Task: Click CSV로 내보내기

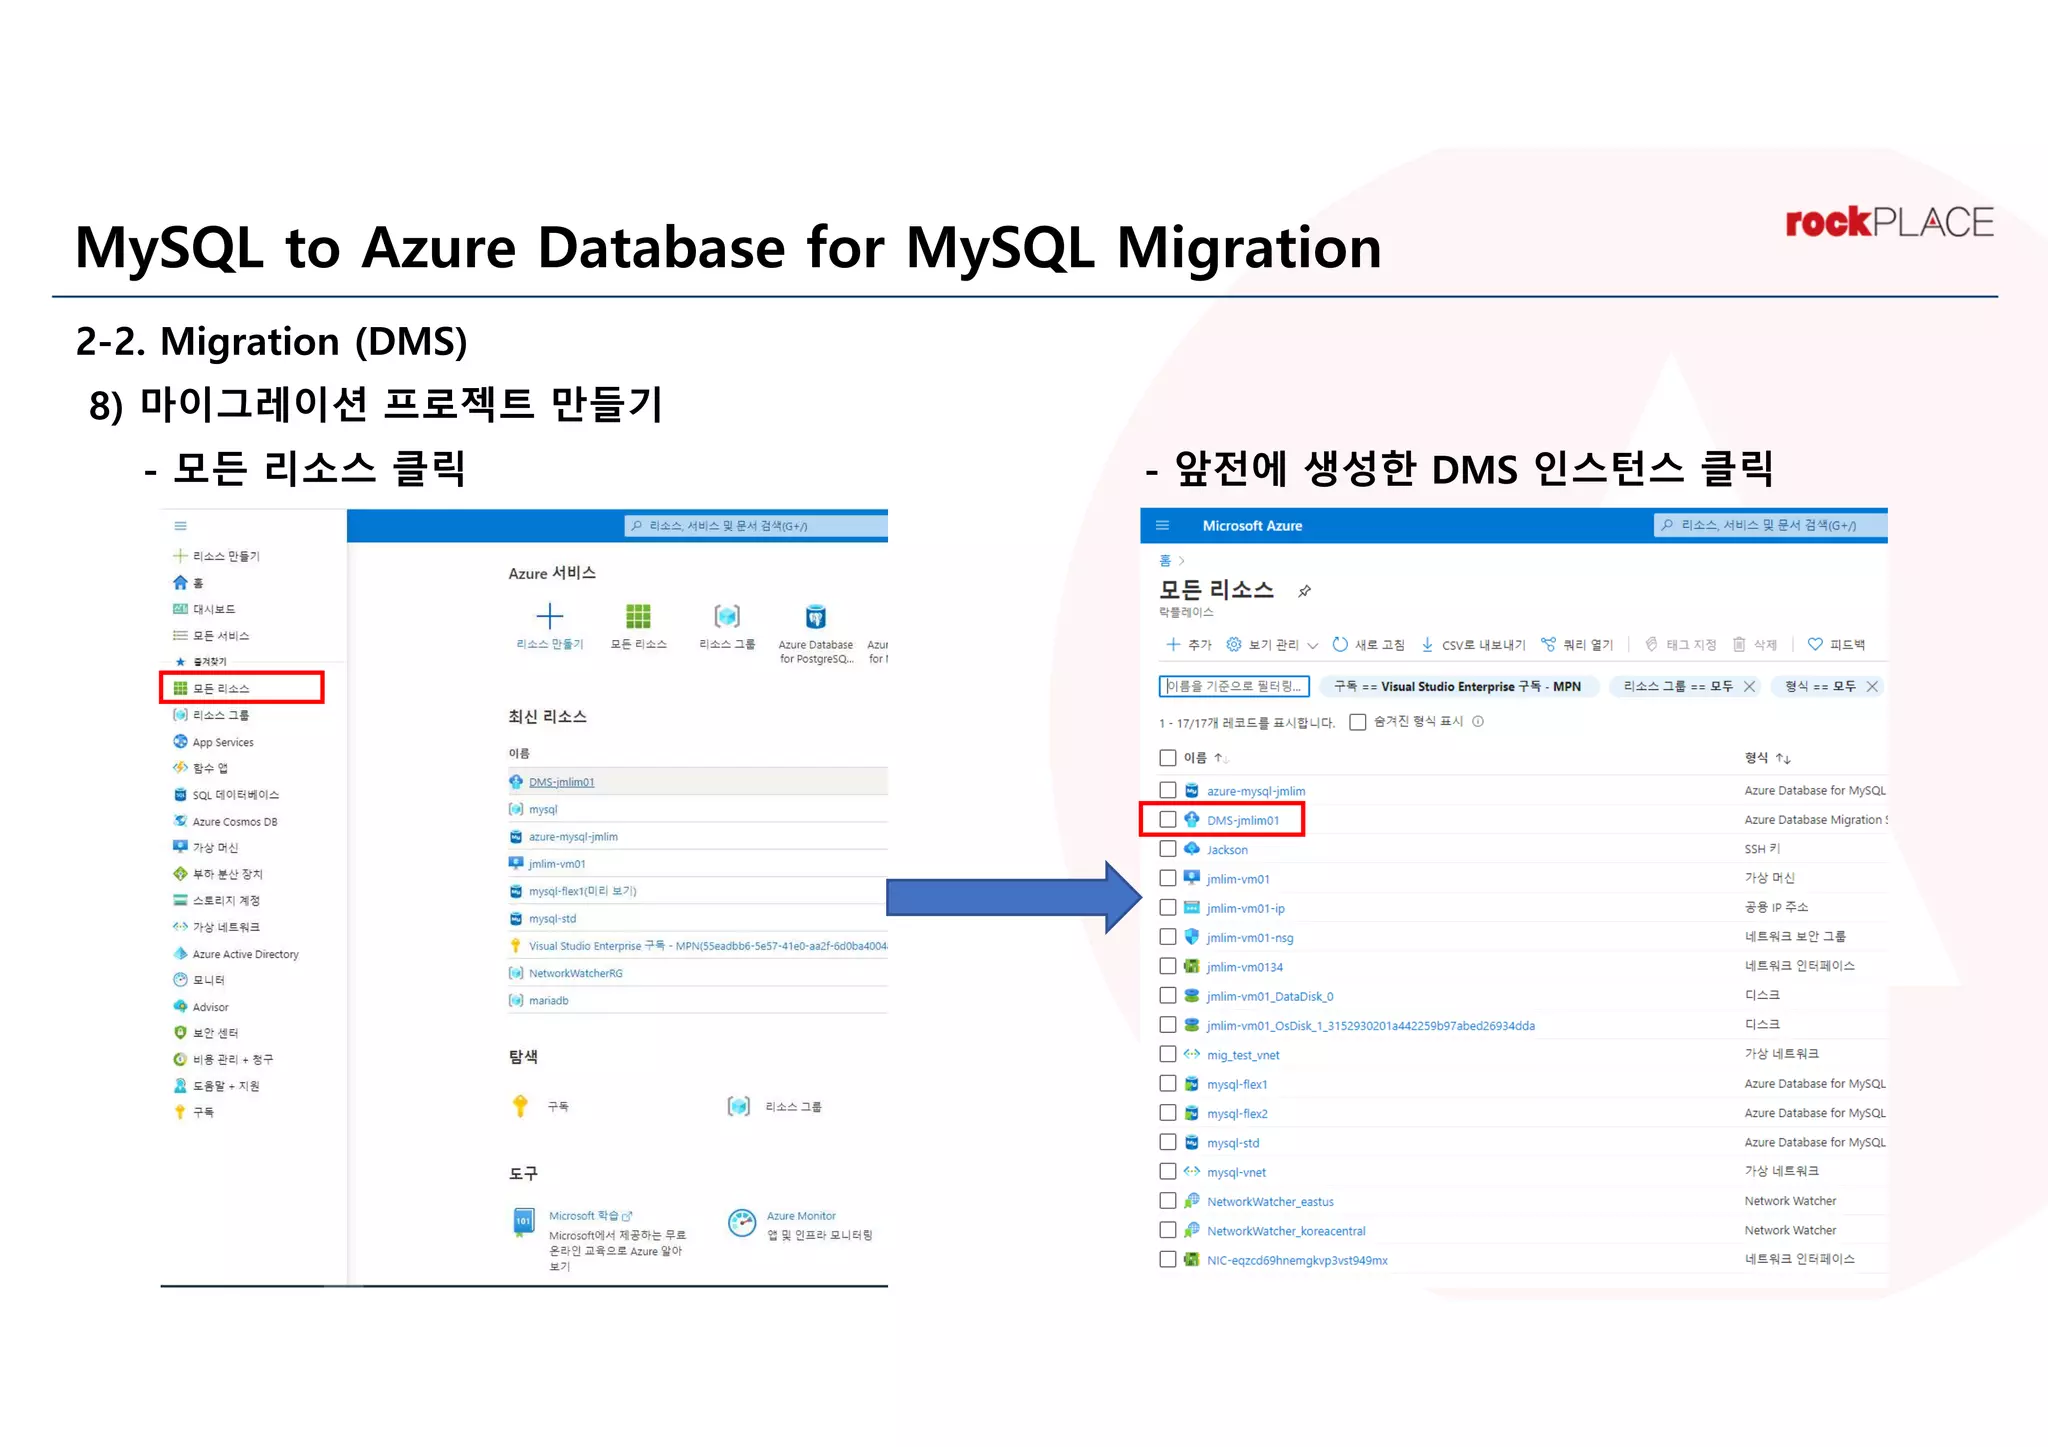Action: point(1472,645)
